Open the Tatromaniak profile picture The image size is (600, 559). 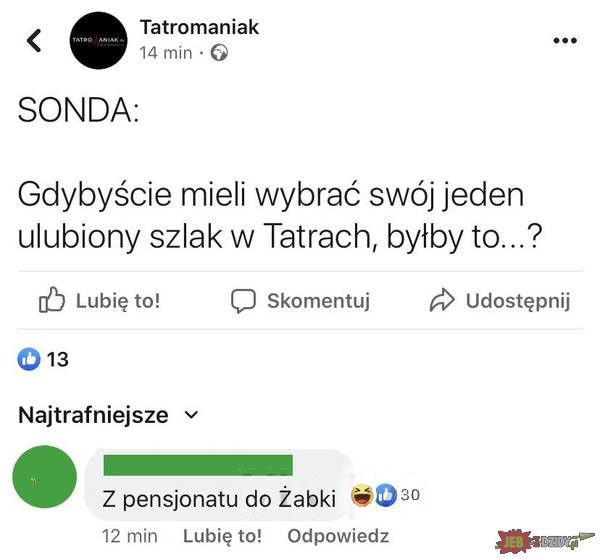(99, 40)
